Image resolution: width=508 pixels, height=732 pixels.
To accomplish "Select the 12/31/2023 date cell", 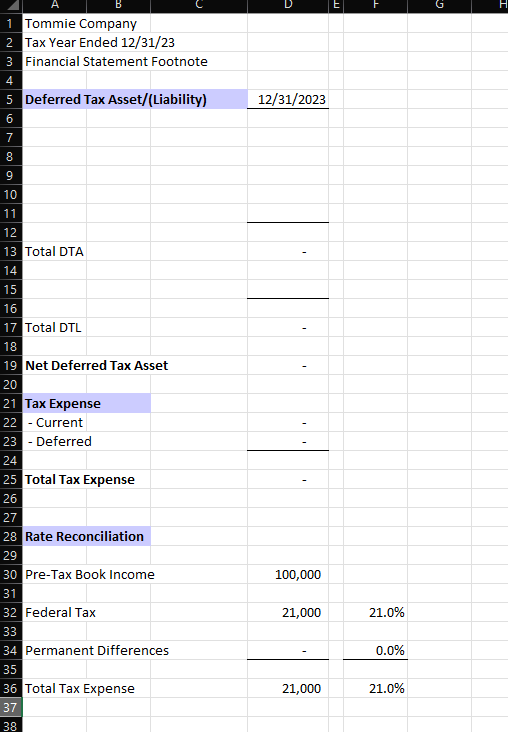I will click(288, 99).
